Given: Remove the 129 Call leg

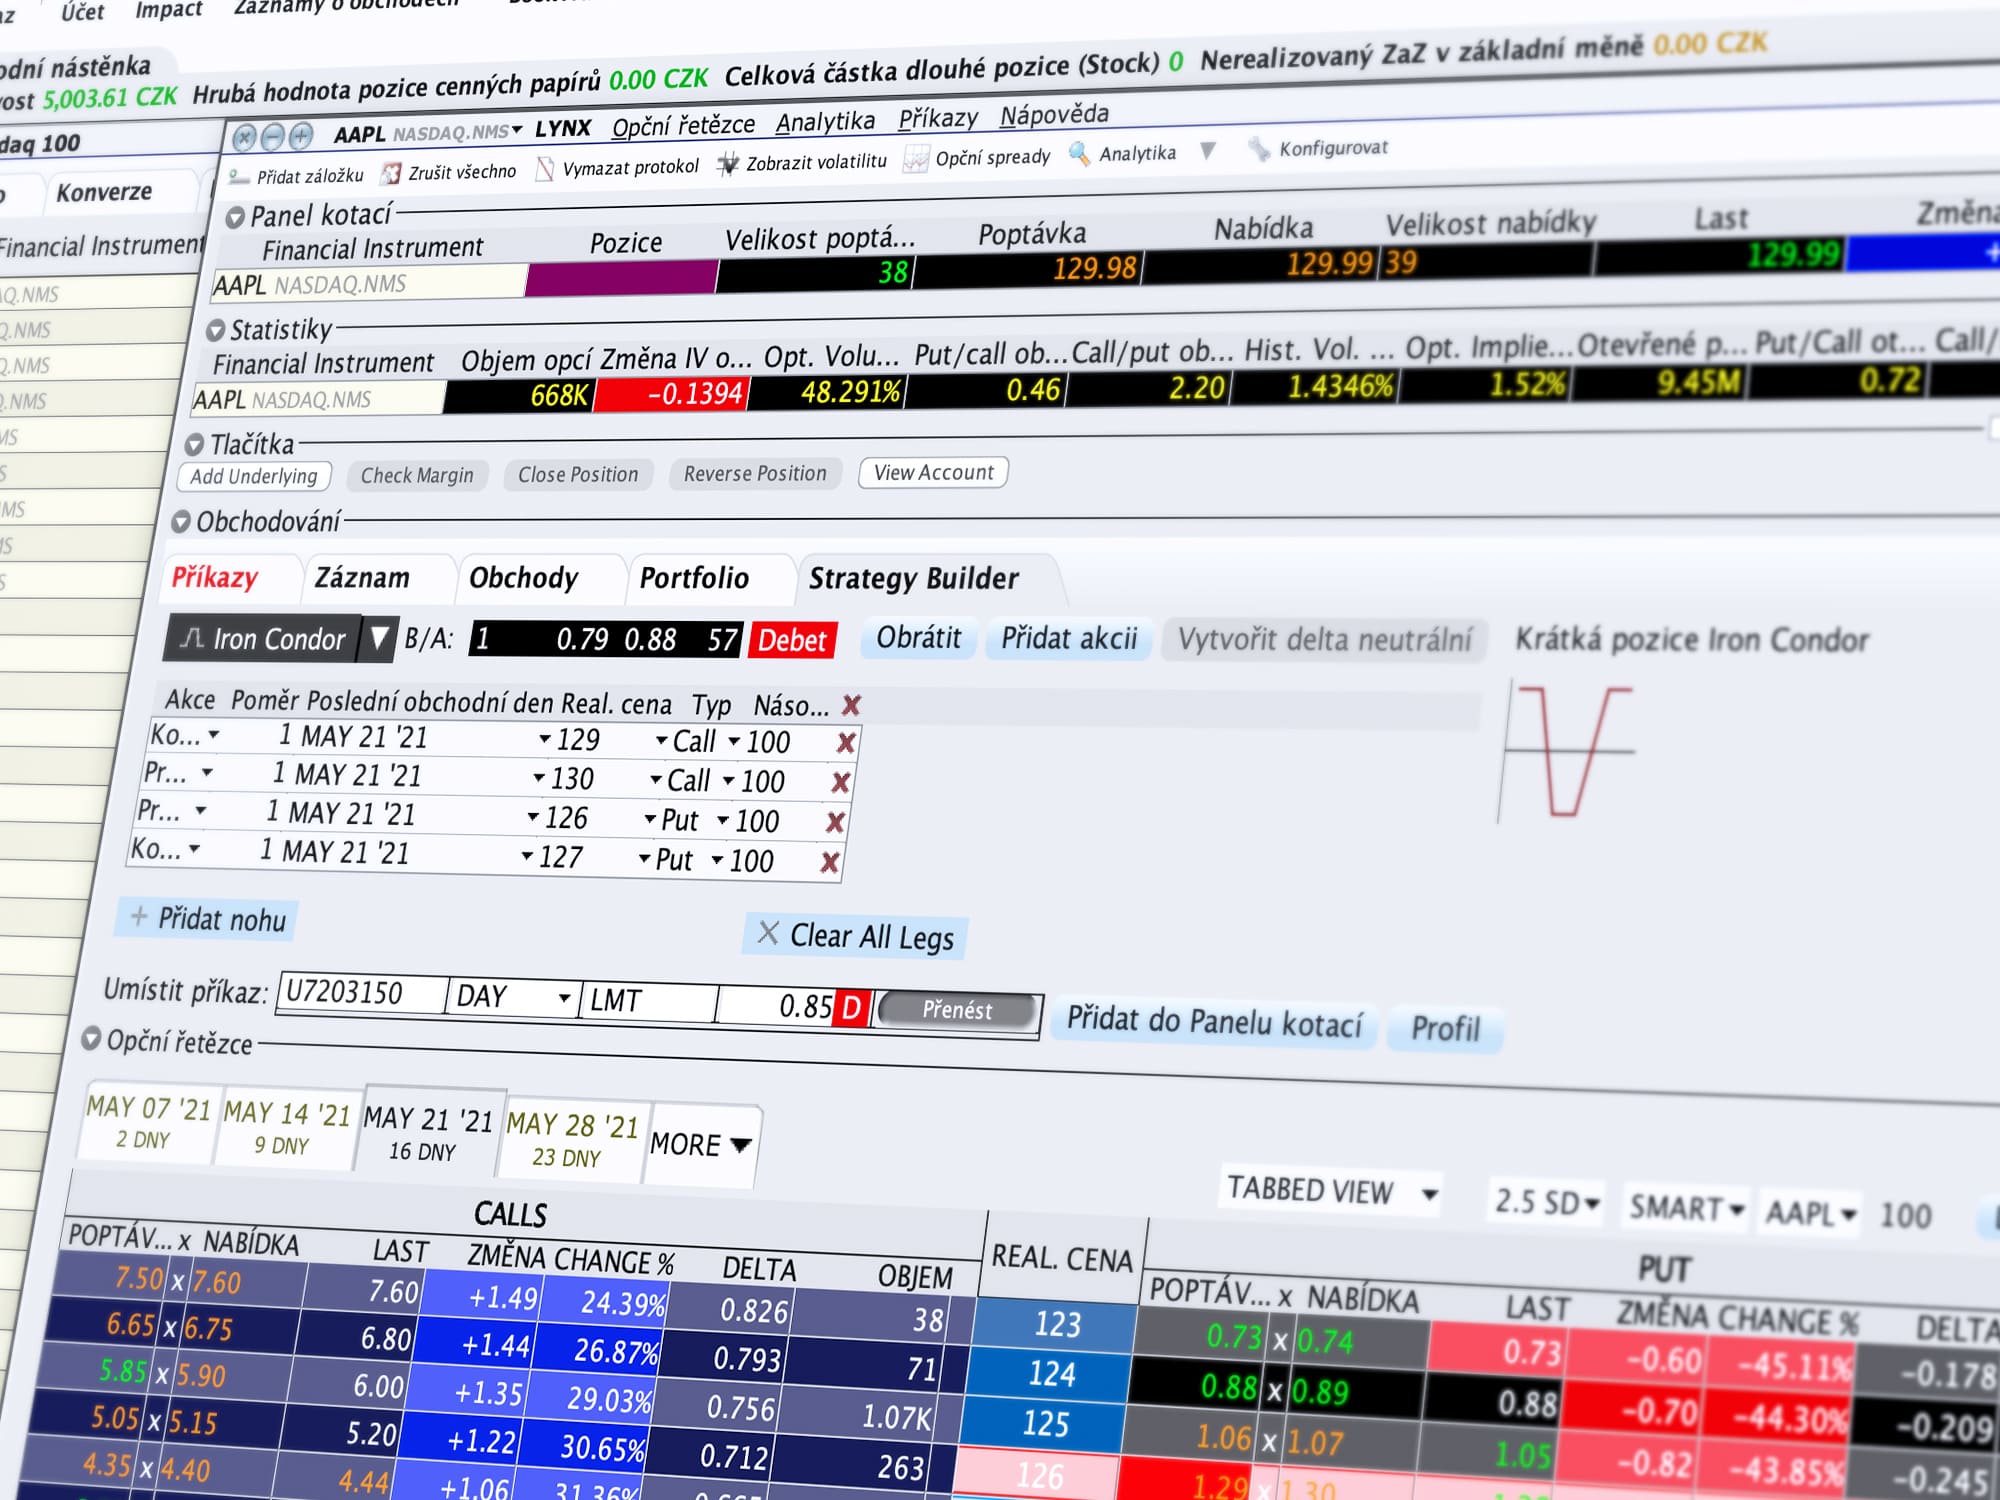Looking at the screenshot, I should pyautogui.click(x=846, y=743).
